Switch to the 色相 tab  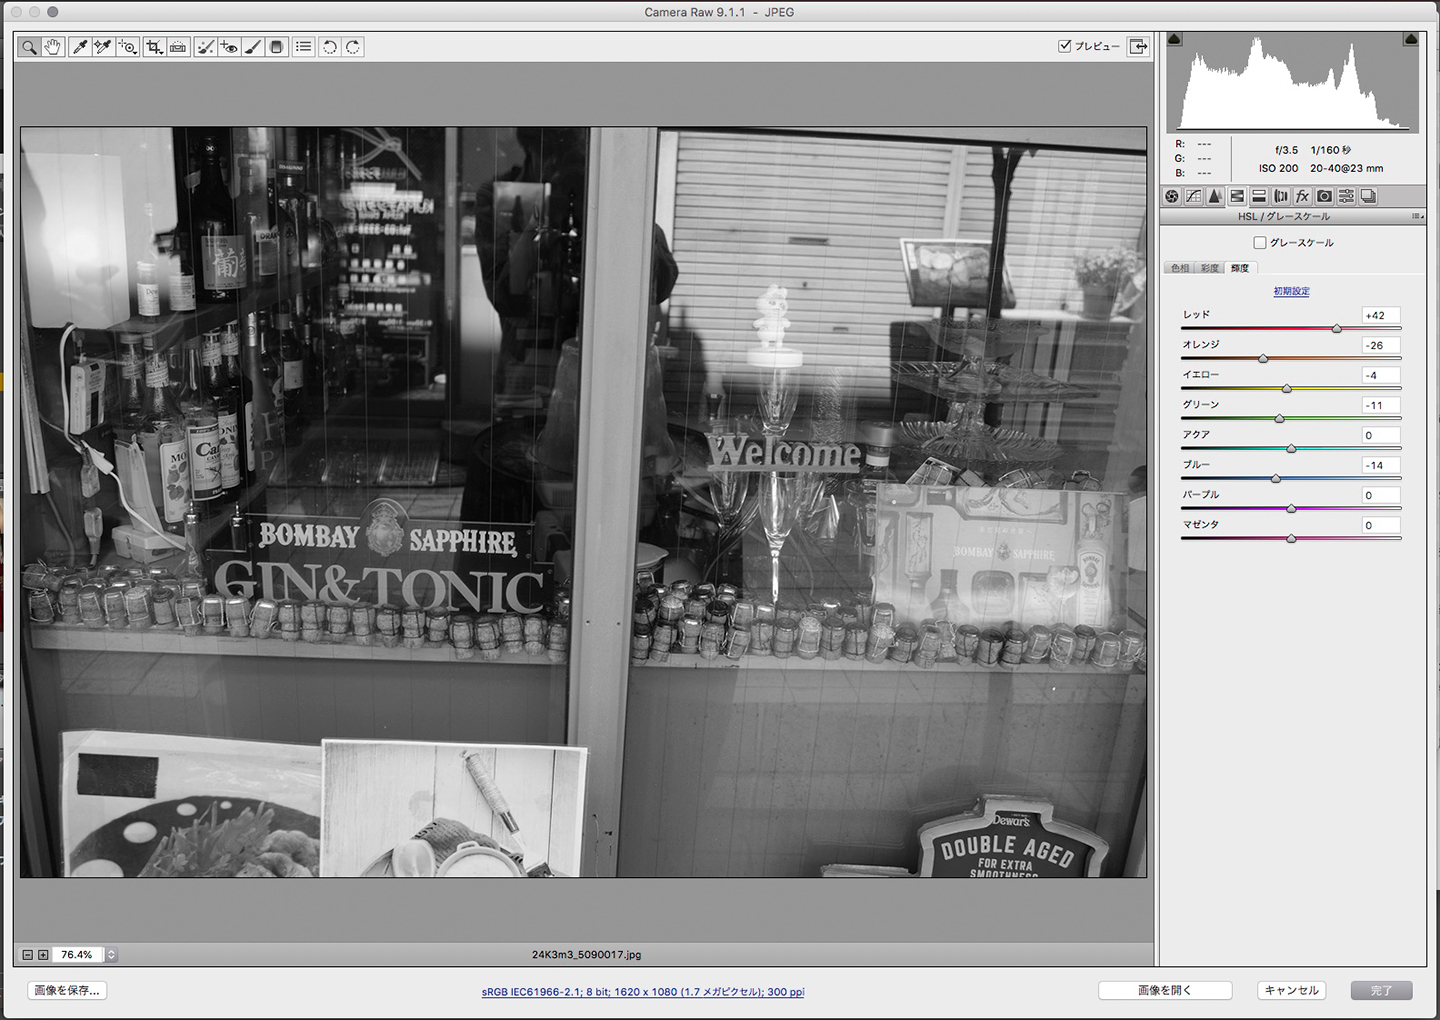(1181, 268)
